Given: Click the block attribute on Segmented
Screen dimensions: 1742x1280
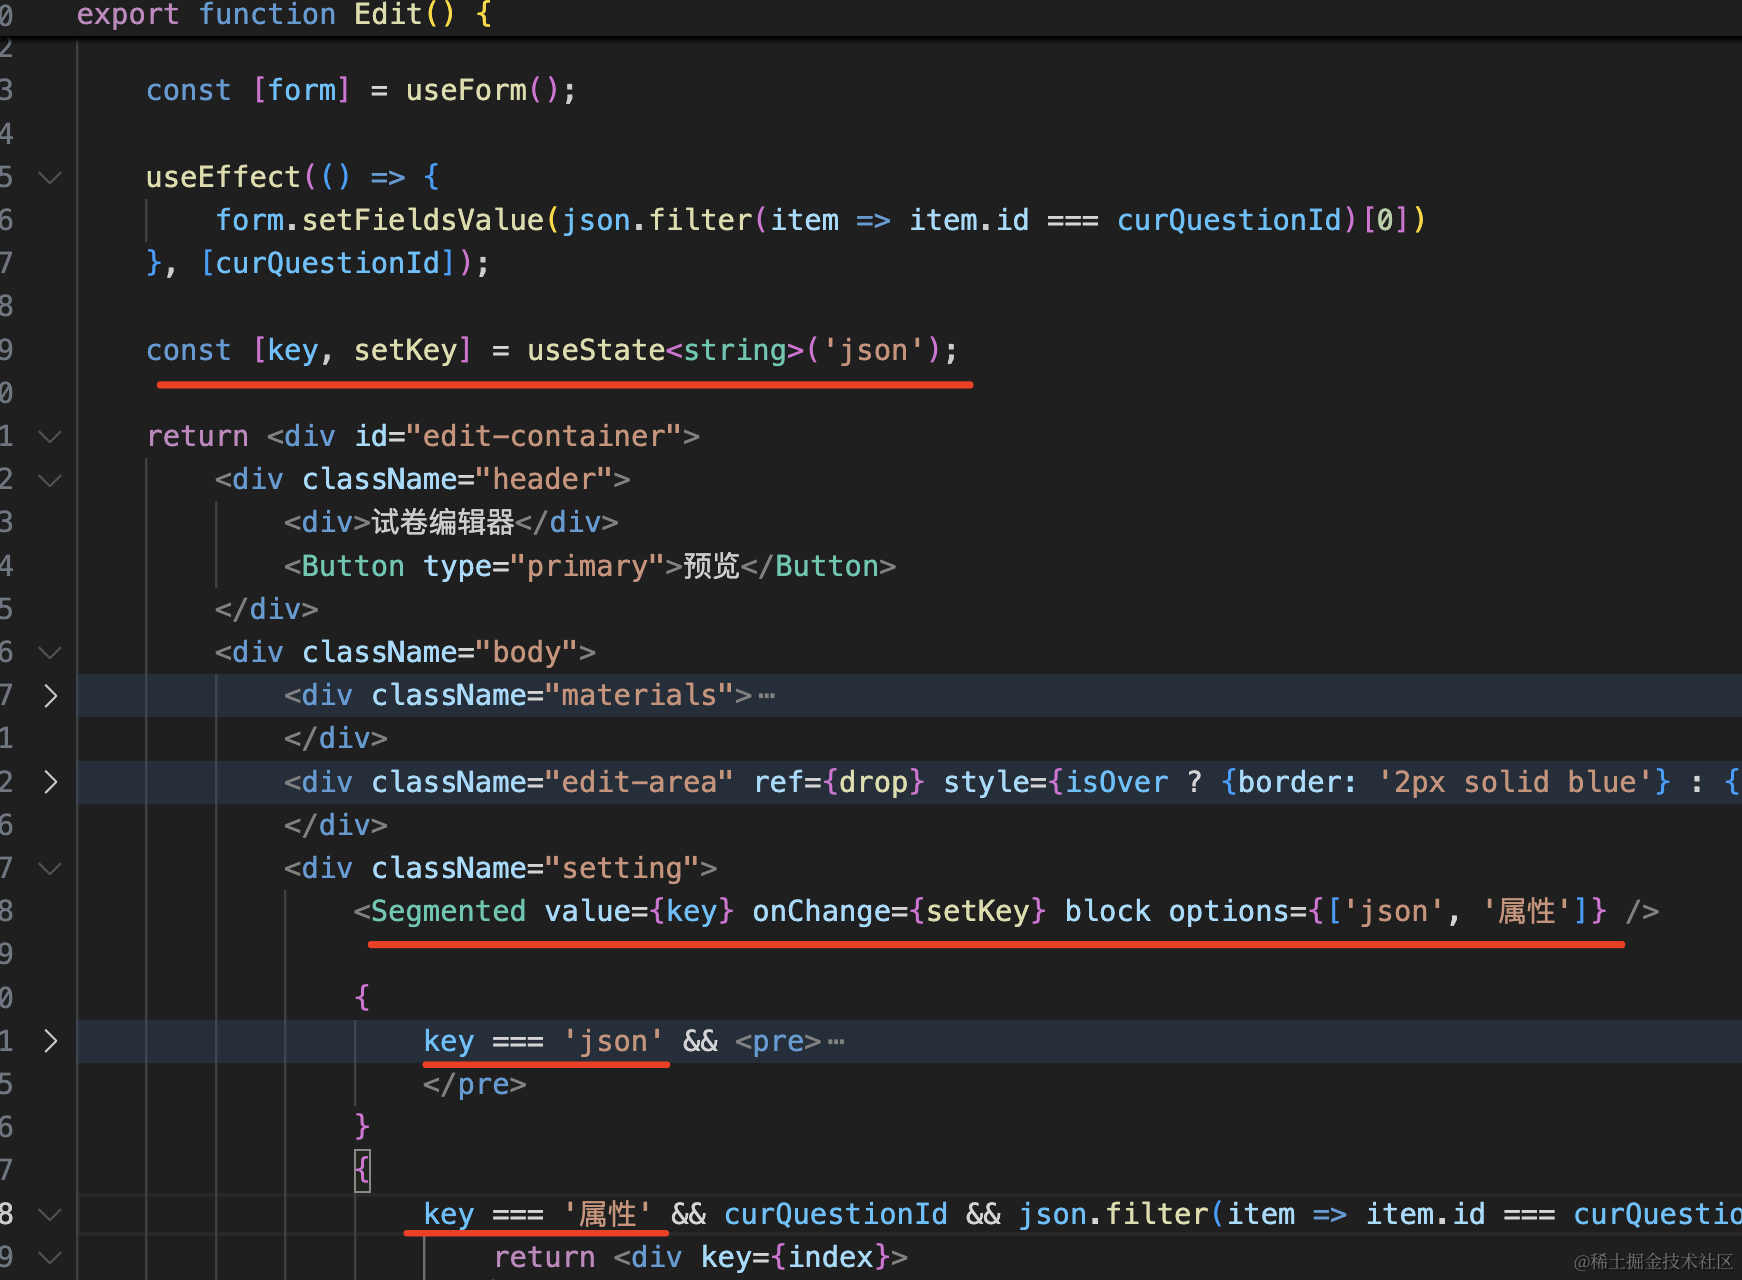Looking at the screenshot, I should tap(1107, 911).
